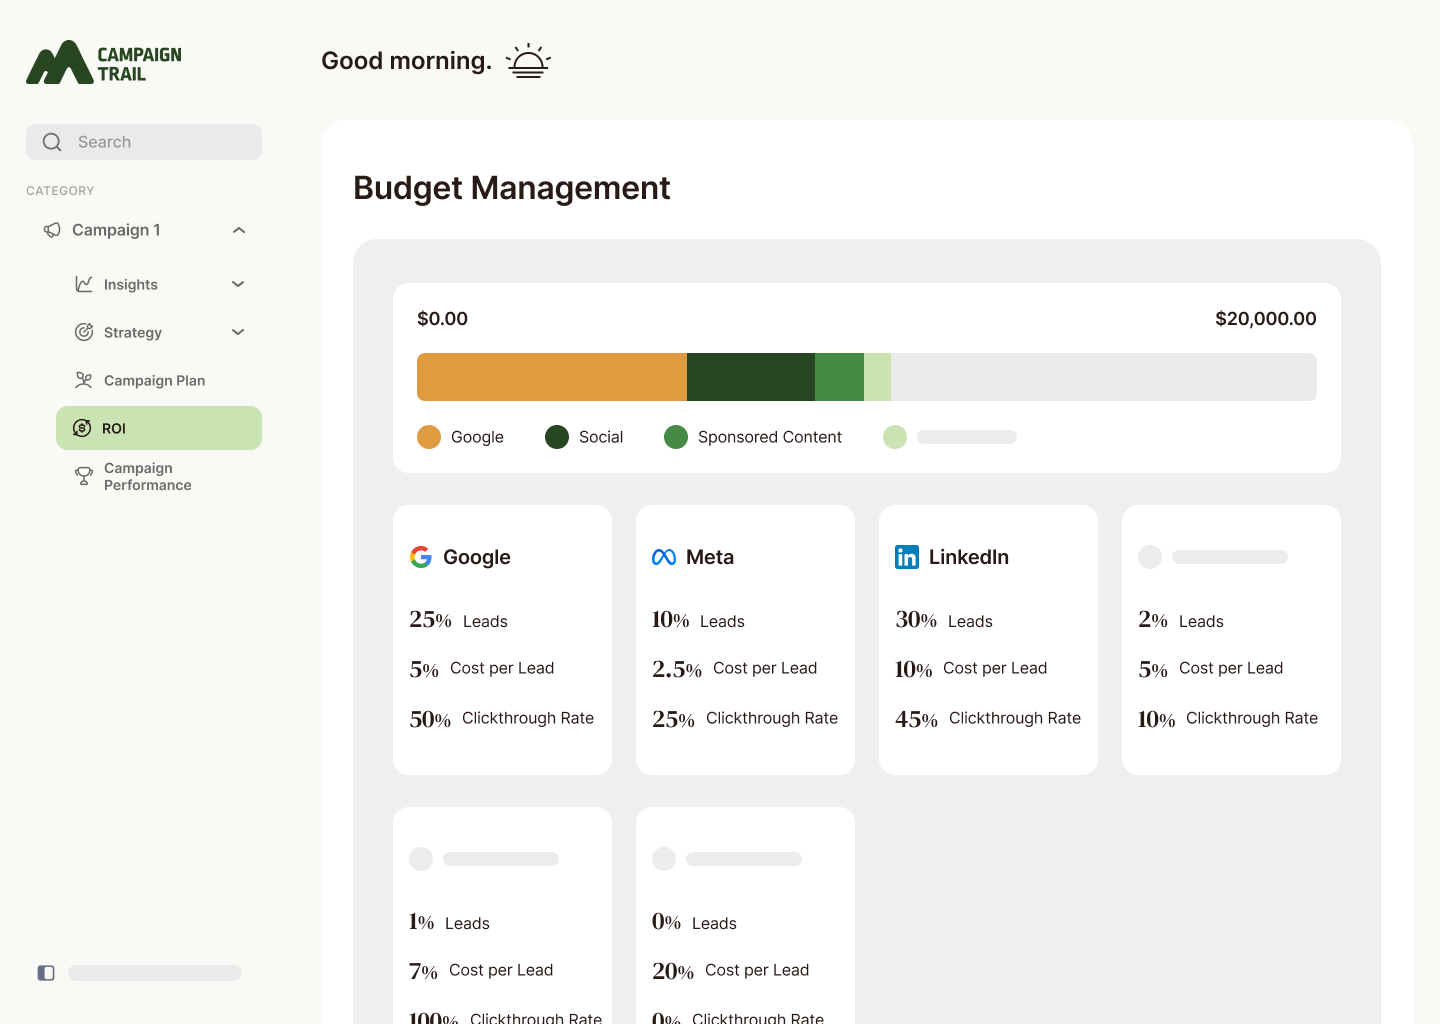Click the Sponsored Content legend swatch
Viewport: 1440px width, 1024px height.
(676, 437)
